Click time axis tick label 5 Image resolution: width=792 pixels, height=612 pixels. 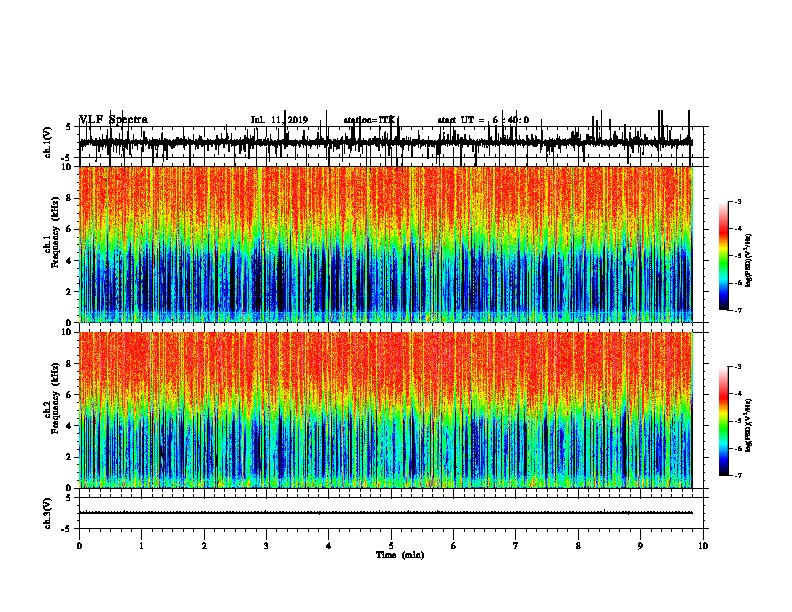391,546
